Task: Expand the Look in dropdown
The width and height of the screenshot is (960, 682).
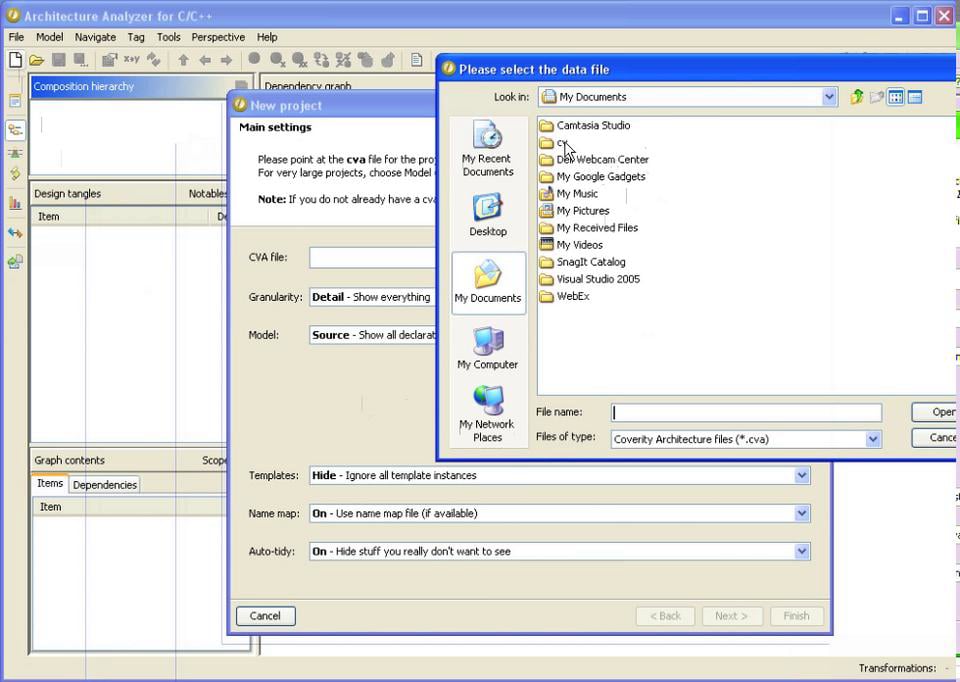Action: [829, 97]
